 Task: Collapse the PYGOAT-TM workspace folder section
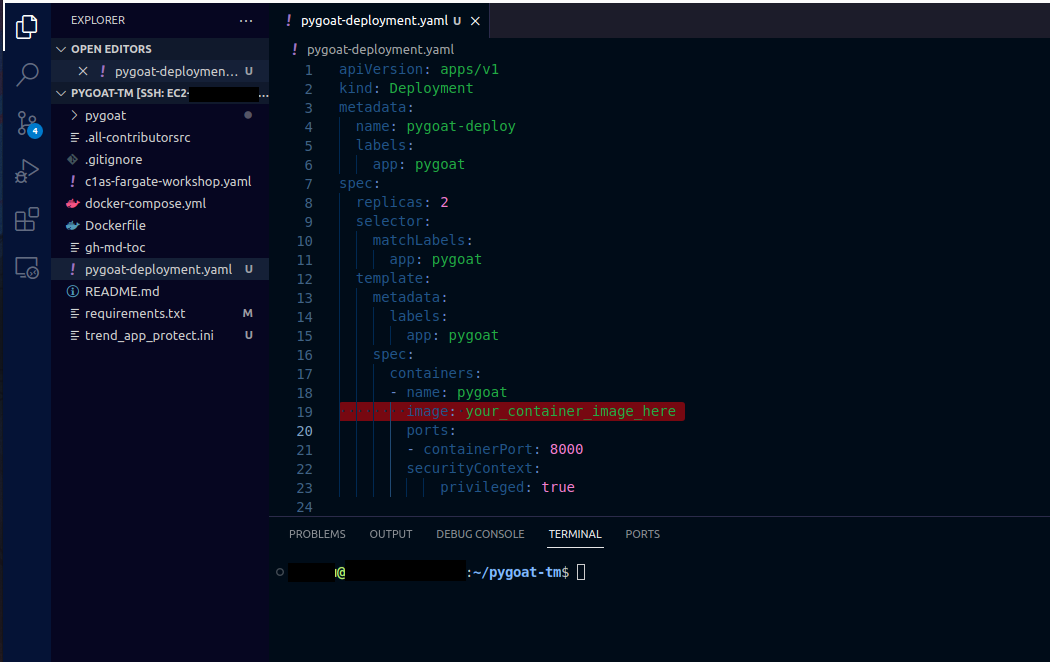point(62,93)
